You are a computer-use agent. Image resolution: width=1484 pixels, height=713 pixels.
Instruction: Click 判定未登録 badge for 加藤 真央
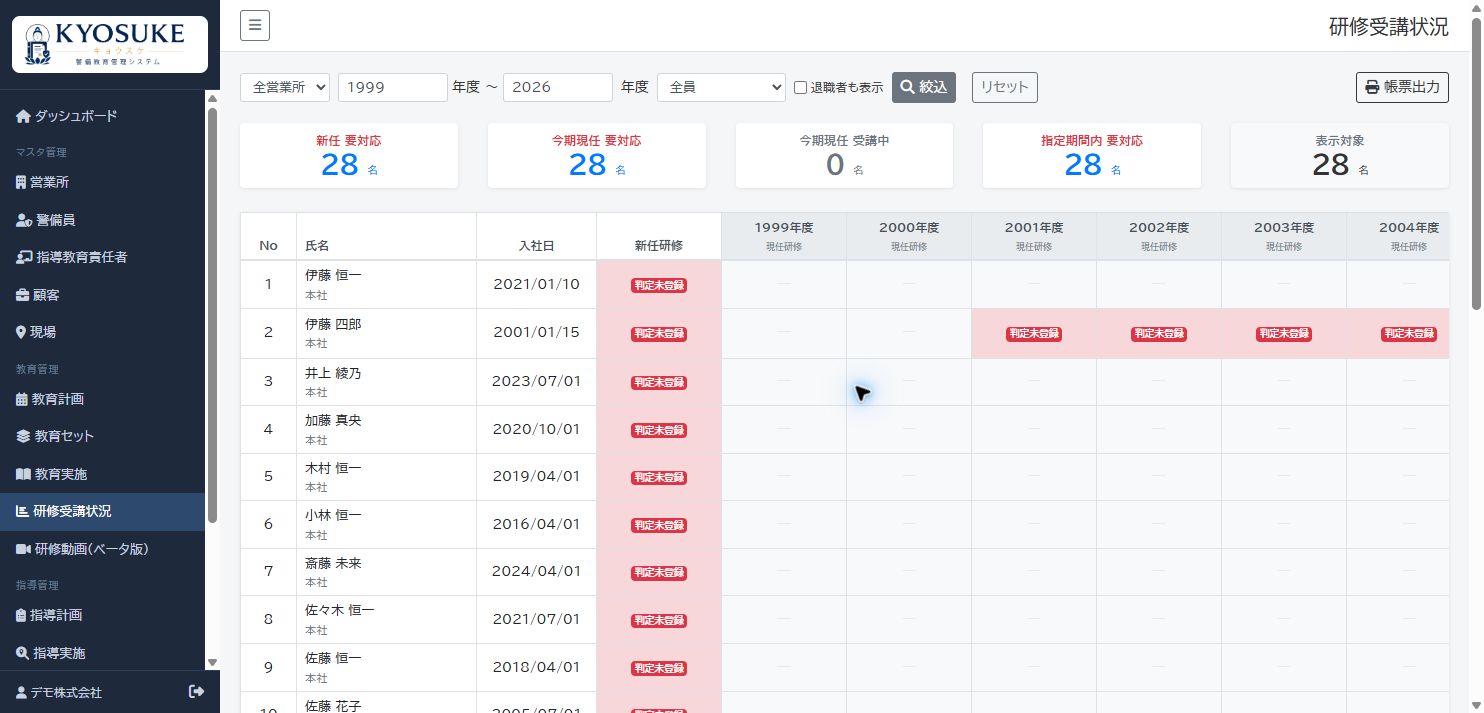pos(659,430)
